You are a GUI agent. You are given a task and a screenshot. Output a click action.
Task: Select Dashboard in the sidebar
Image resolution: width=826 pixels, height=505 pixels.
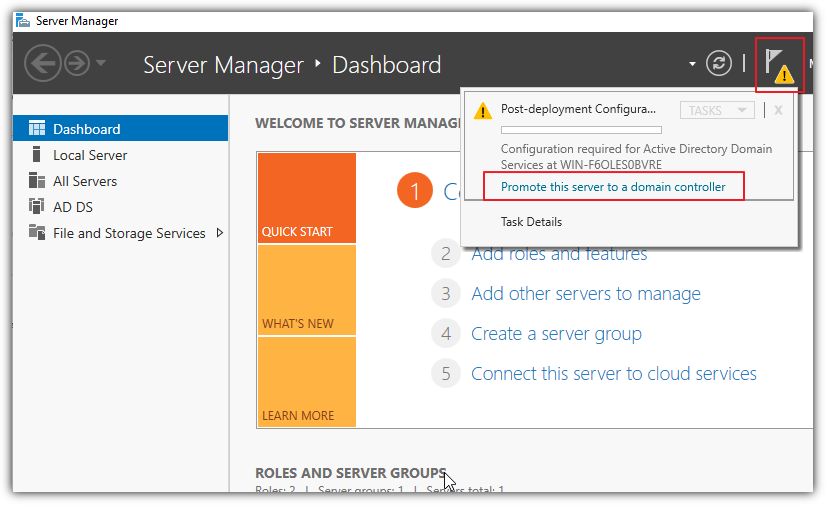[121, 128]
